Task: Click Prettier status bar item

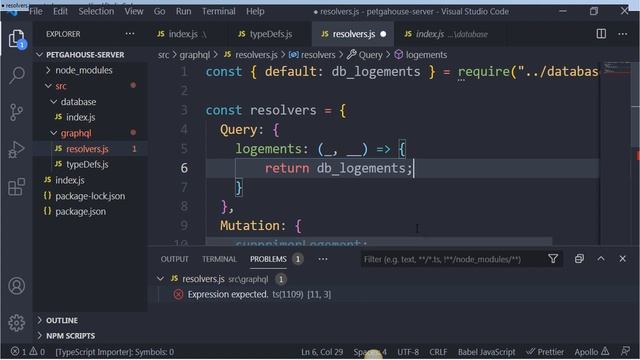Action: [x=545, y=351]
